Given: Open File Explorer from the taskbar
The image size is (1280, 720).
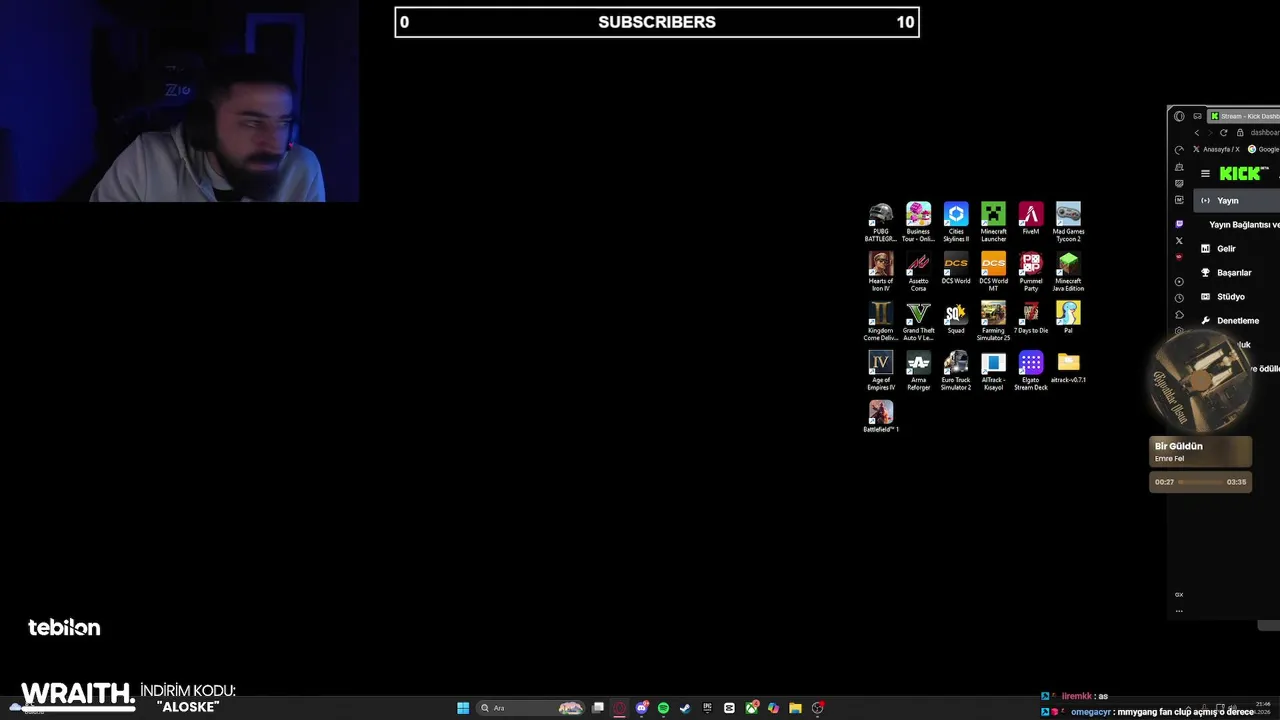Looking at the screenshot, I should 795,708.
